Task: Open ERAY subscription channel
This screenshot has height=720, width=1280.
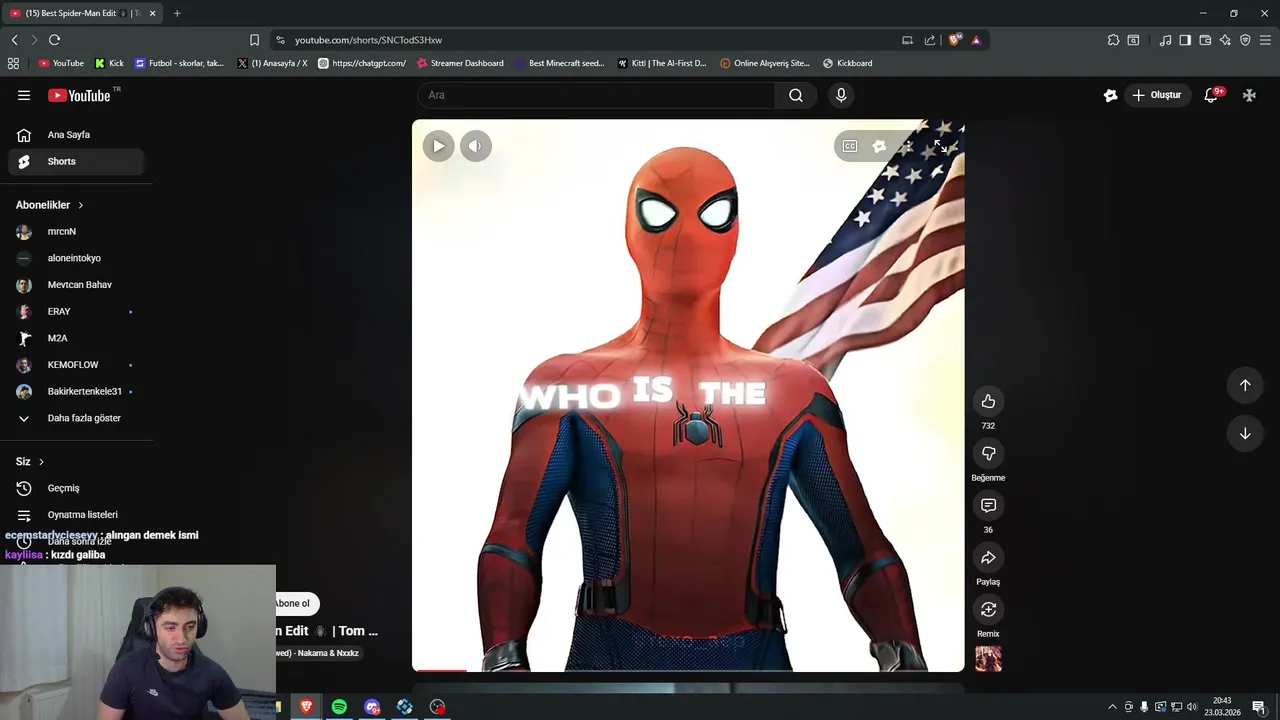Action: pos(76,311)
